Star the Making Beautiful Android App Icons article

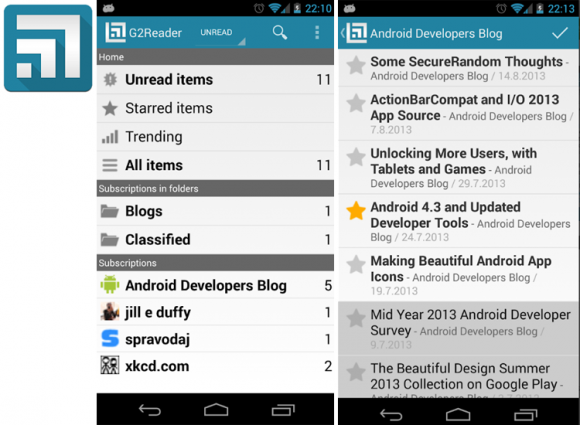coord(356,264)
